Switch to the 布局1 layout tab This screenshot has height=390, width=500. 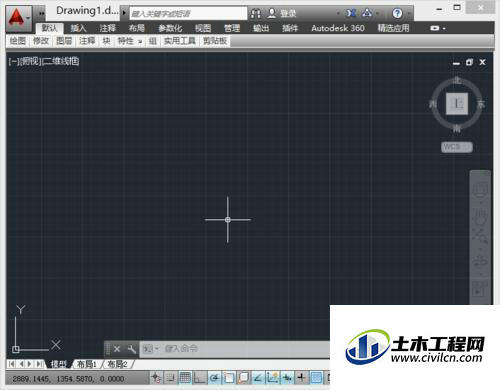(87, 364)
